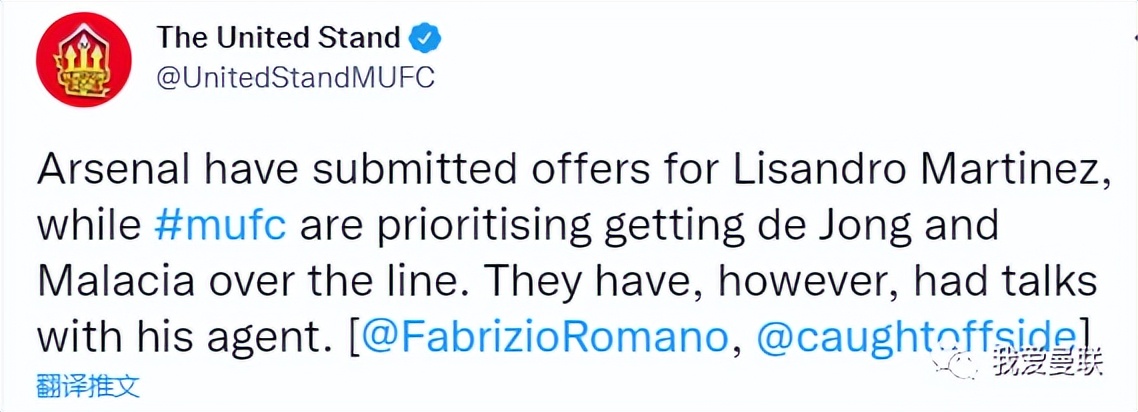Open the #mufc hashtag
Viewport: 1138px width, 412px height.
222,225
